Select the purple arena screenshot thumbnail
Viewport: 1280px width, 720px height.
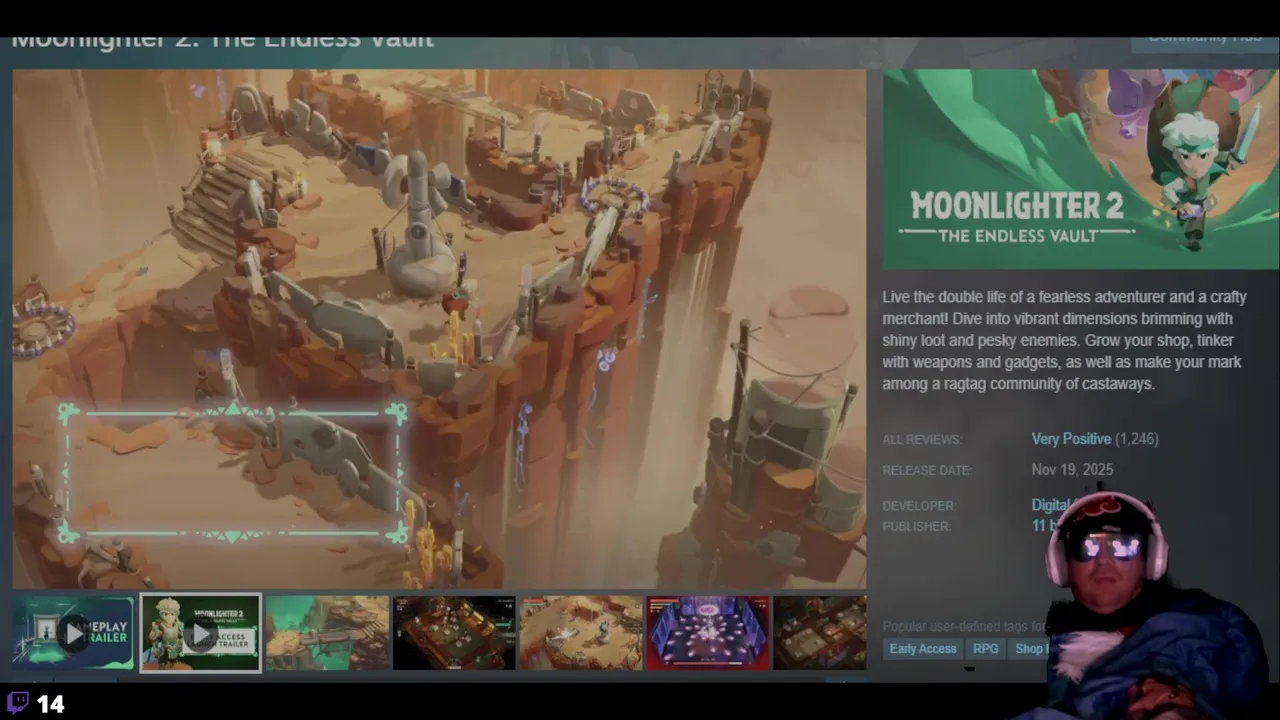point(708,633)
